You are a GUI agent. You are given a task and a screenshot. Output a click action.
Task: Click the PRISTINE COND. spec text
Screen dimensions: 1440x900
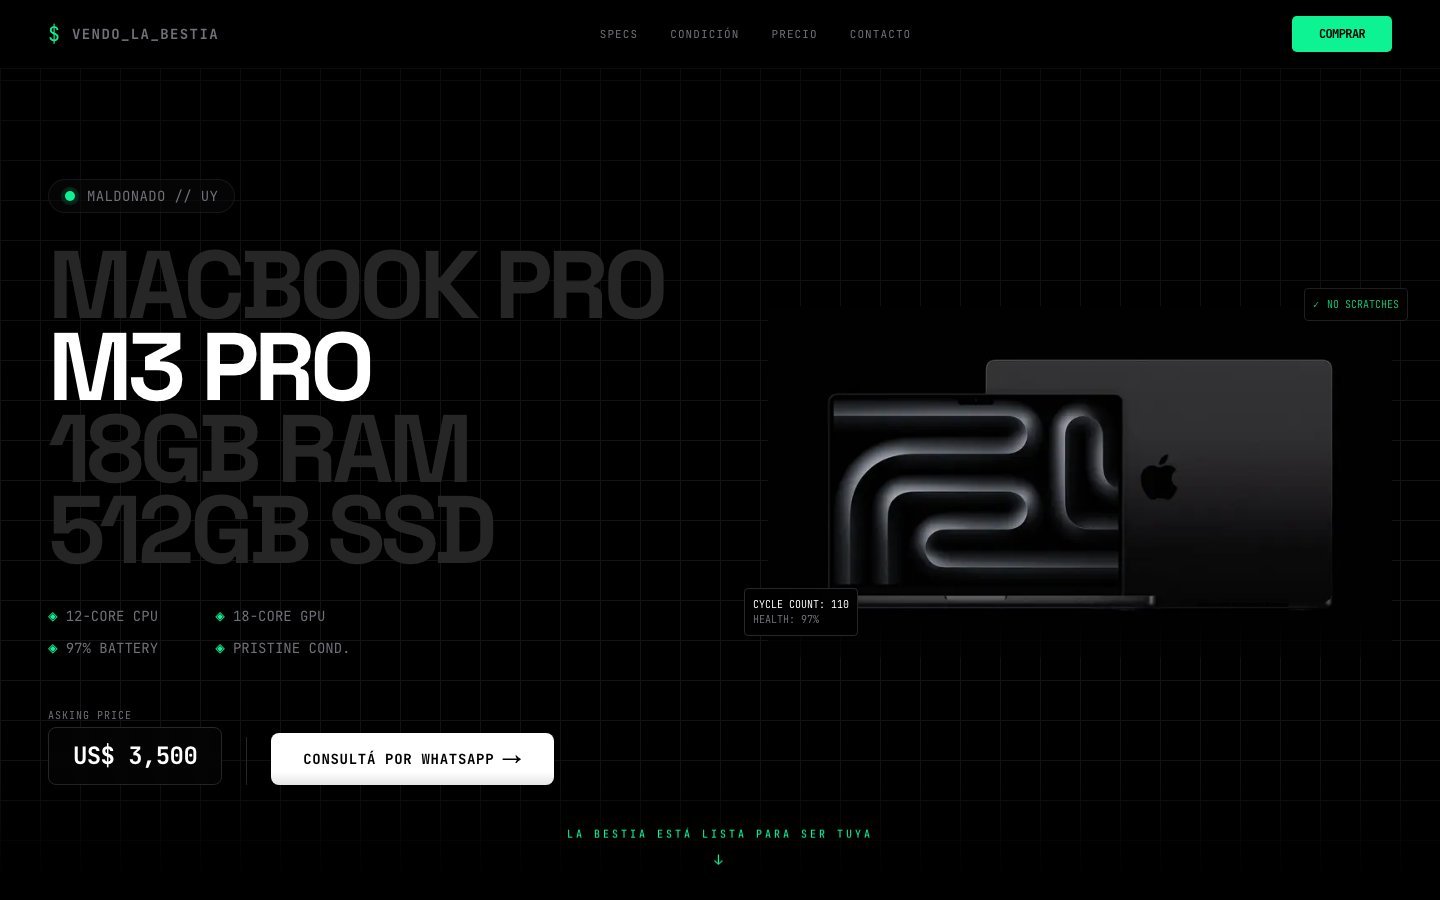(x=291, y=649)
